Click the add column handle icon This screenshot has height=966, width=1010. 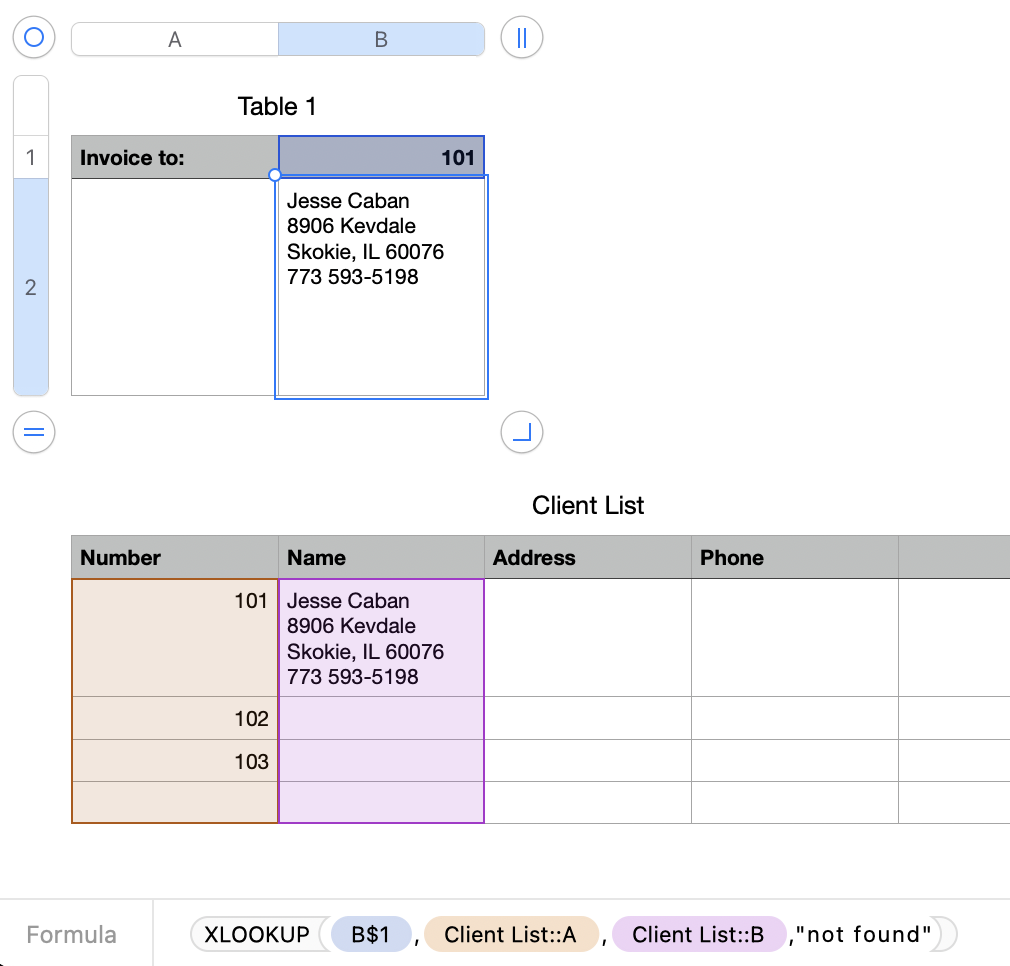point(521,38)
